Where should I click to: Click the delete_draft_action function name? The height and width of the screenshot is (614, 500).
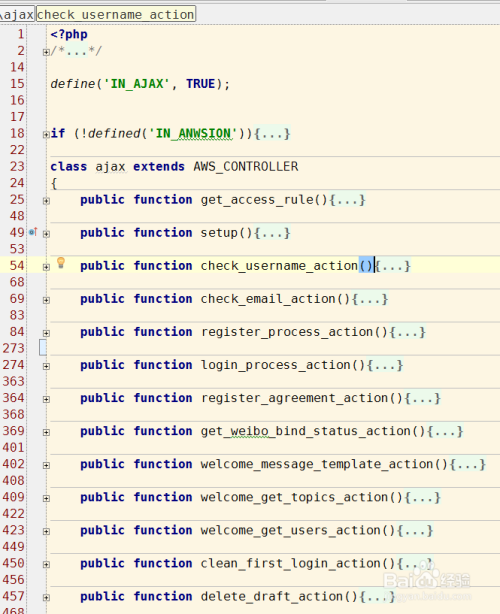pos(272,596)
